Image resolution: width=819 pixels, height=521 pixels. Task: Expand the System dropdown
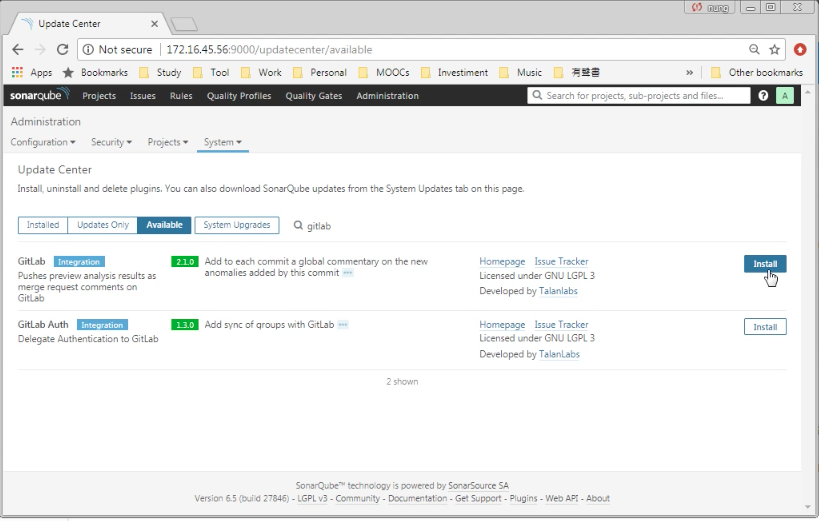[223, 142]
